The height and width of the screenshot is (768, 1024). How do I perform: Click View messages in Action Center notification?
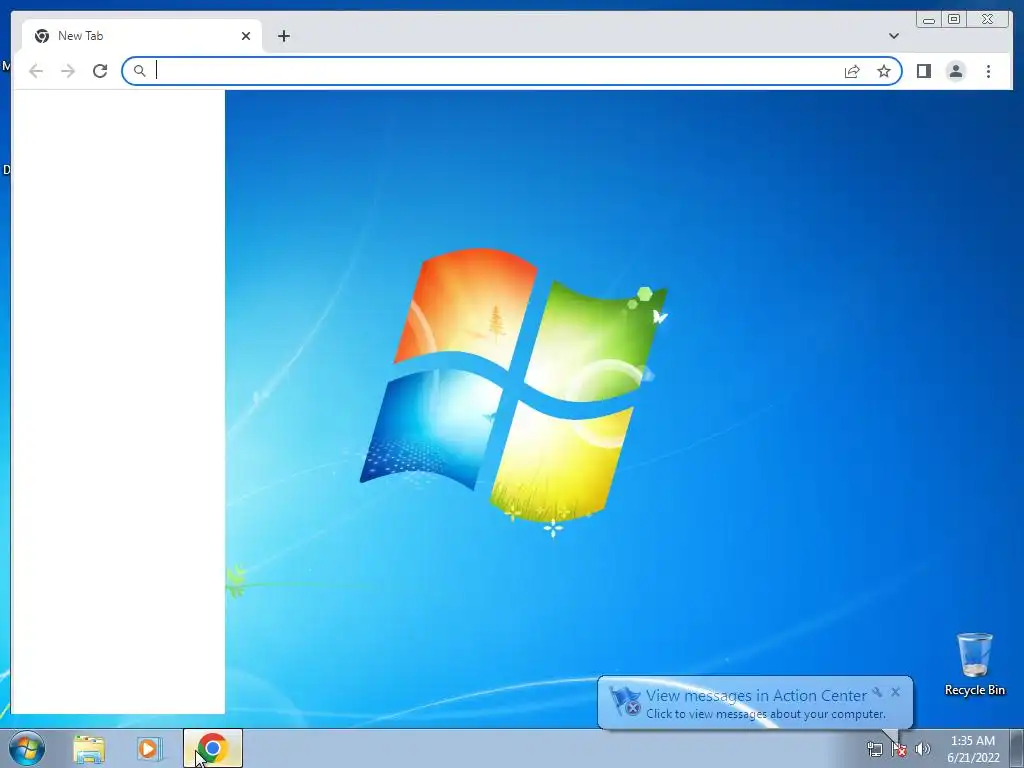click(756, 696)
